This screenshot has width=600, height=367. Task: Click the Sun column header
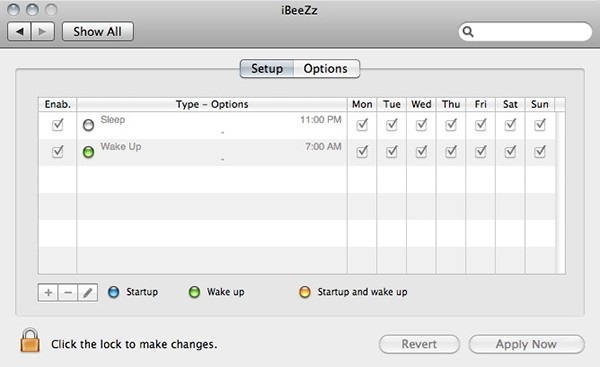tap(540, 104)
